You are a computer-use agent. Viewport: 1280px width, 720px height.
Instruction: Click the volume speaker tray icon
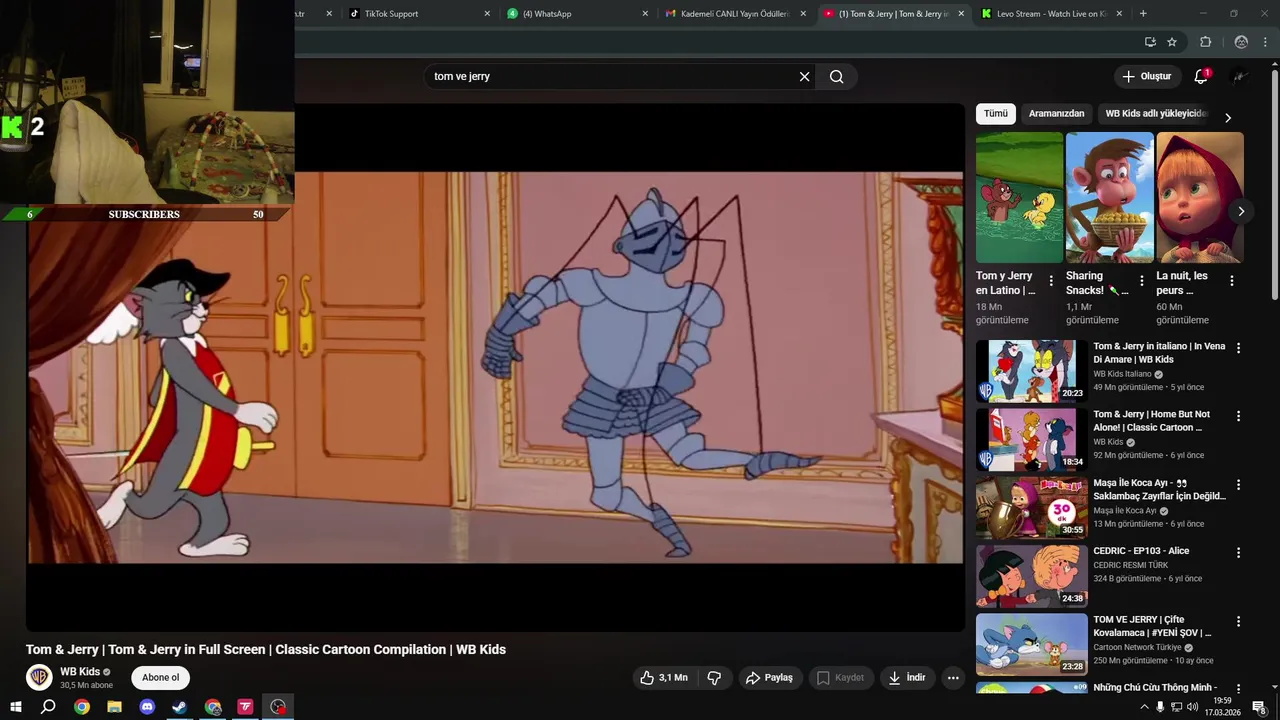(1192, 707)
